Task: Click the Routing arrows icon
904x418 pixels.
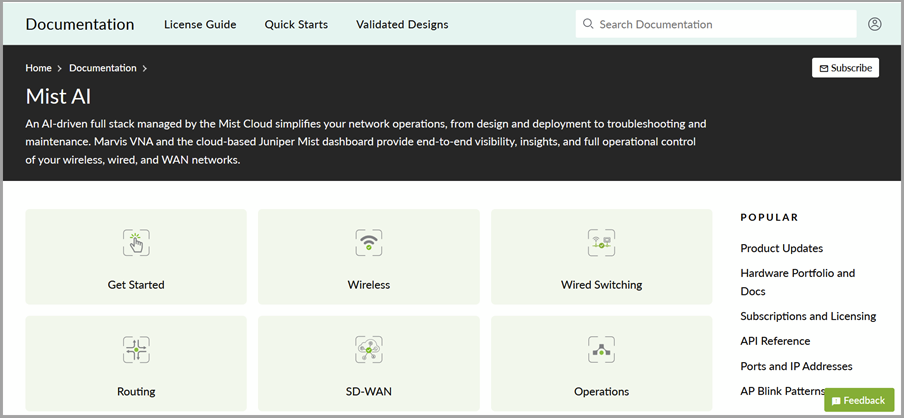Action: pos(136,349)
